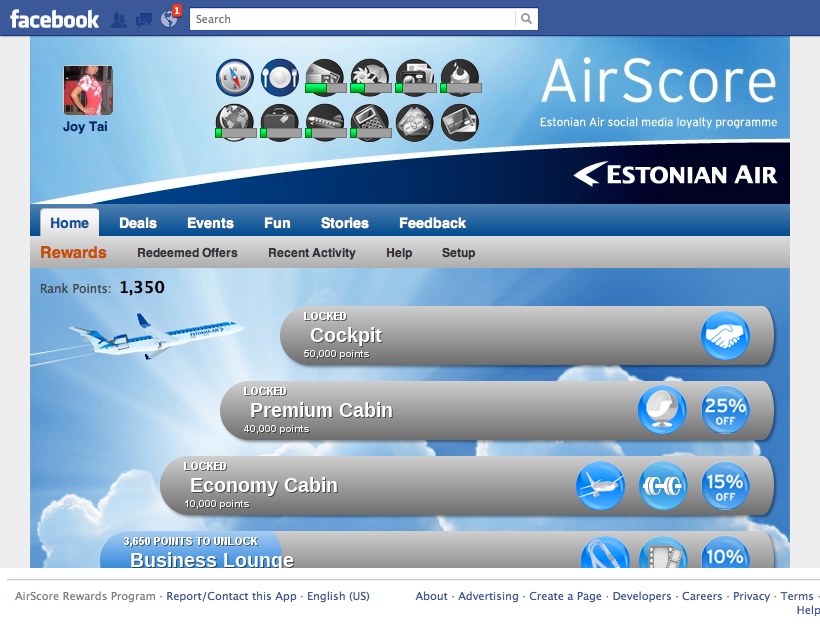Open Create a Page footer link
This screenshot has width=820, height=627.
point(565,596)
